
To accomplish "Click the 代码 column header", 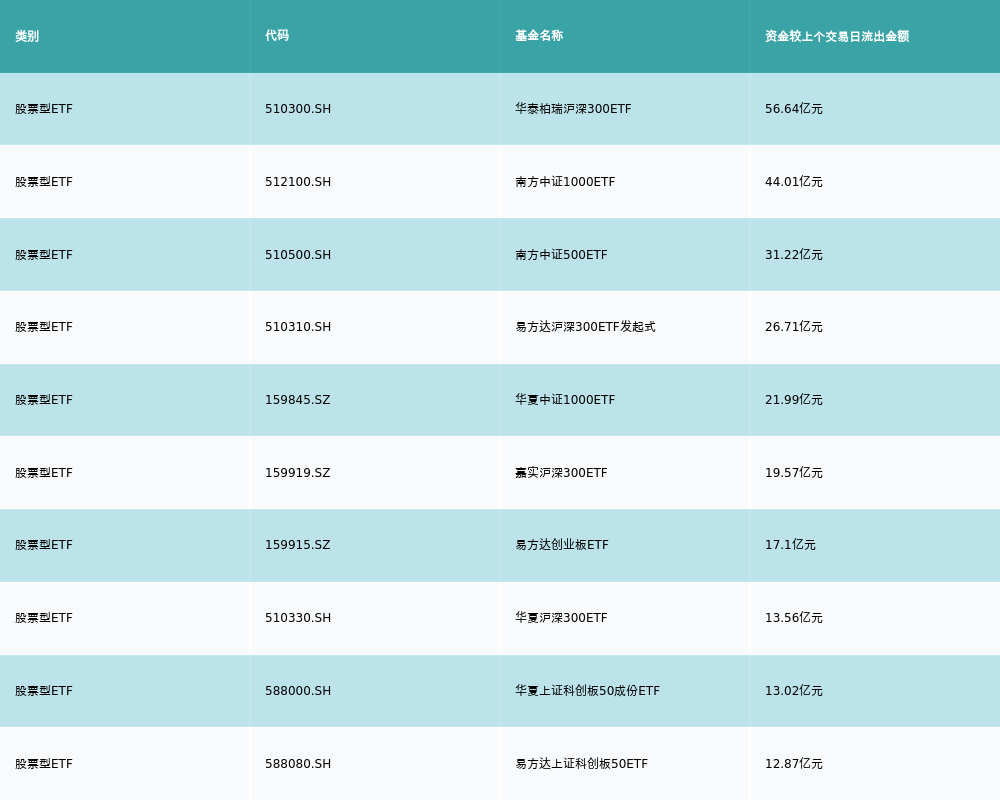I will (x=277, y=36).
